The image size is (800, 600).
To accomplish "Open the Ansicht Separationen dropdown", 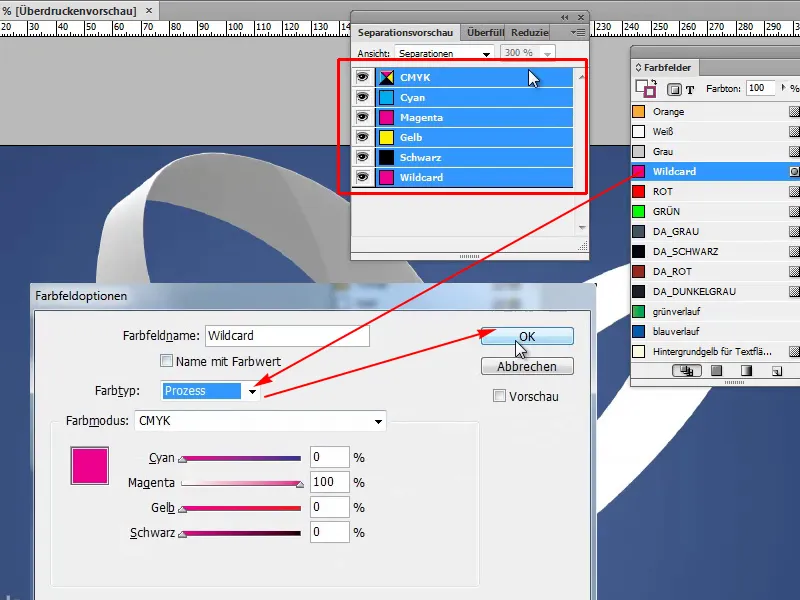I will click(x=444, y=53).
